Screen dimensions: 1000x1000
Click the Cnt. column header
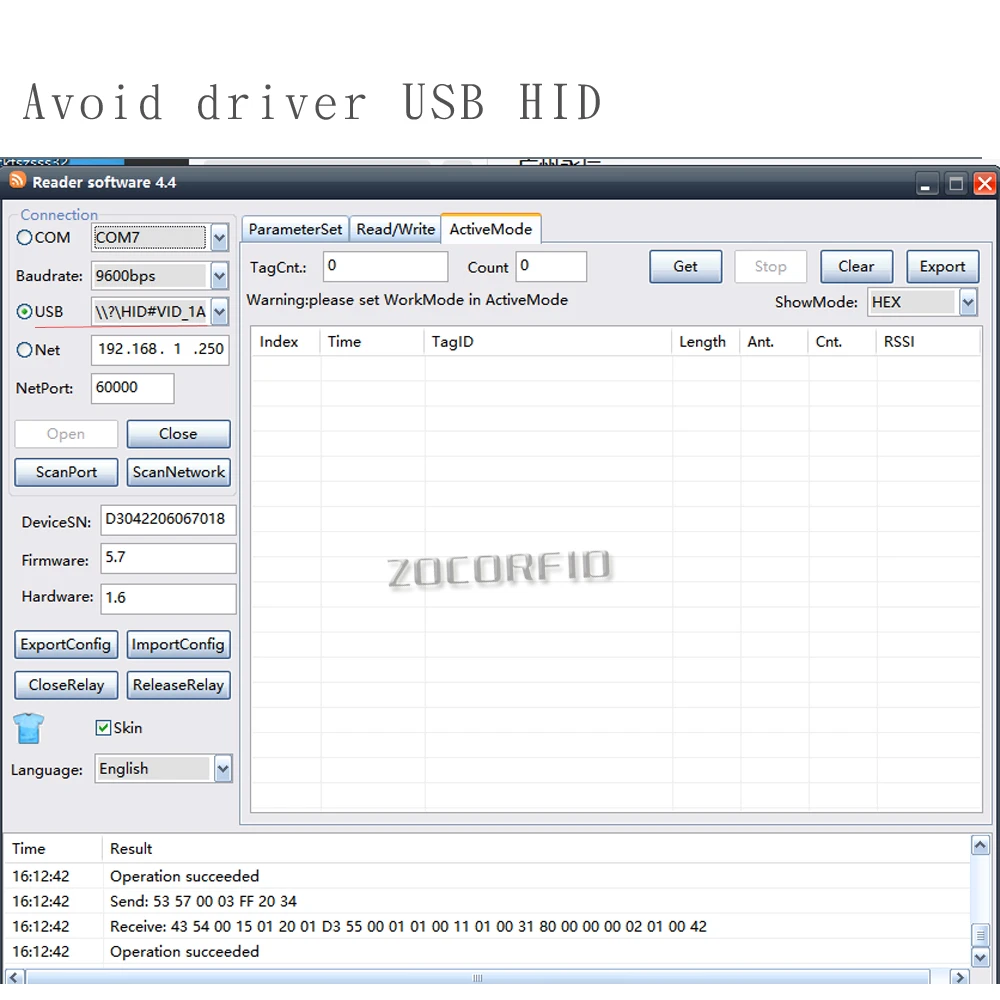(842, 342)
